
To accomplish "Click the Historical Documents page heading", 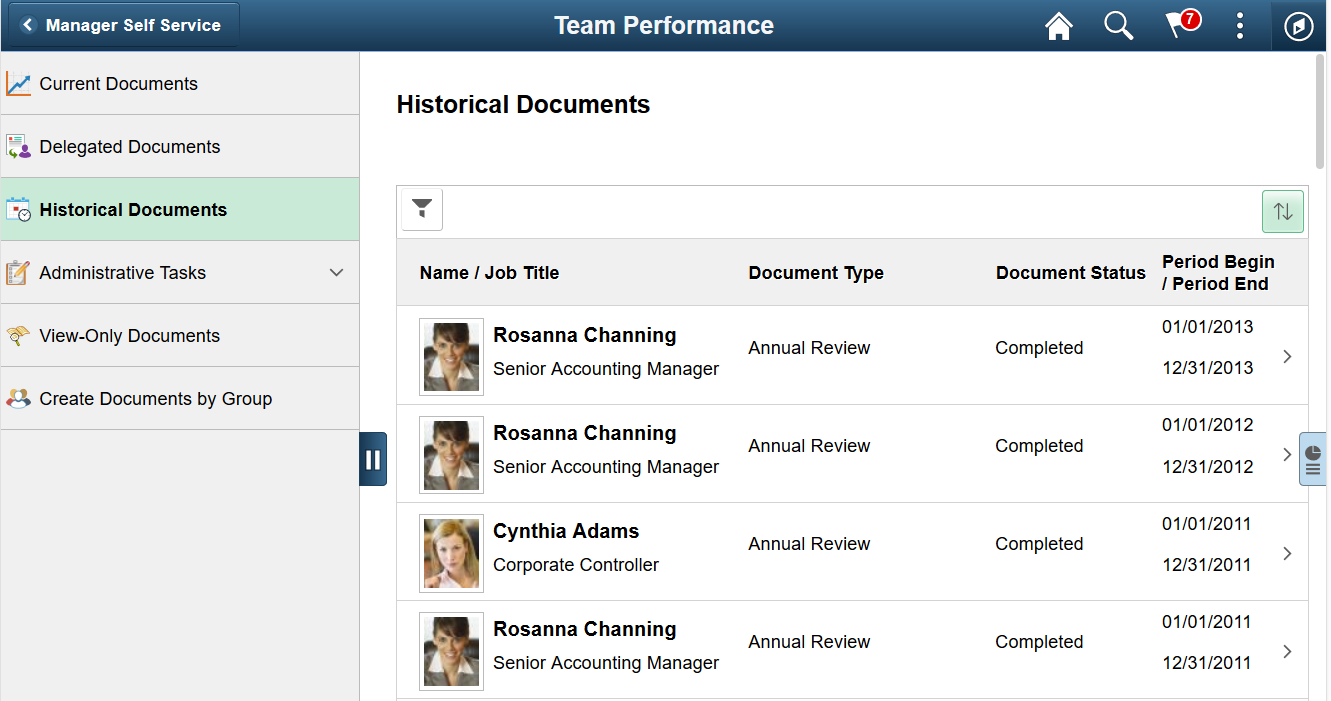I will 524,104.
